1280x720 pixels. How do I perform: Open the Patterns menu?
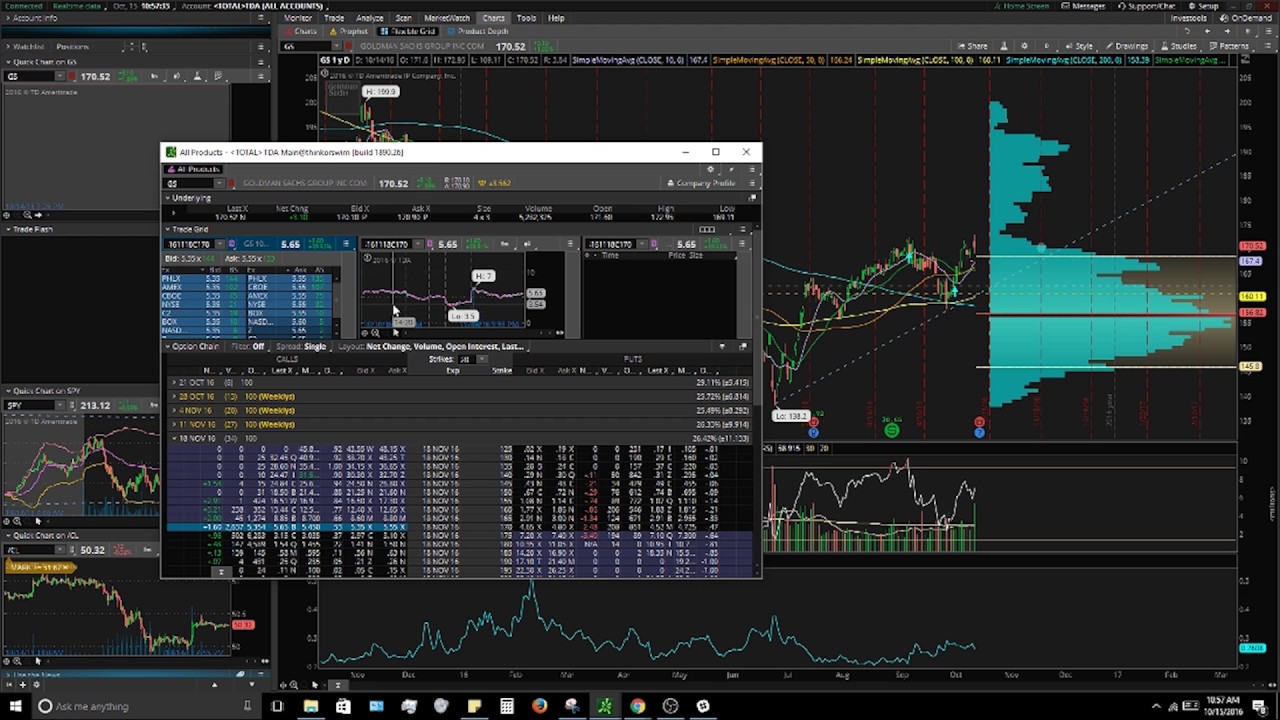[1228, 46]
